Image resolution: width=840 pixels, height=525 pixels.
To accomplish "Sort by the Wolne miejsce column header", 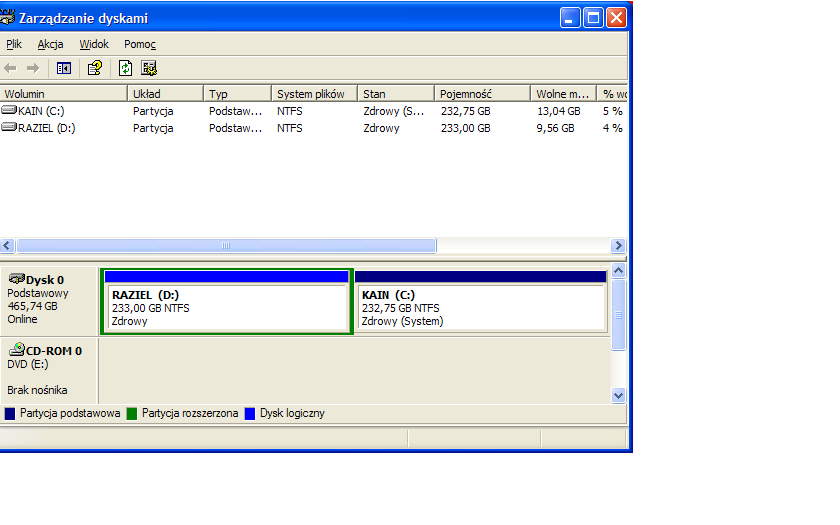I will click(564, 94).
